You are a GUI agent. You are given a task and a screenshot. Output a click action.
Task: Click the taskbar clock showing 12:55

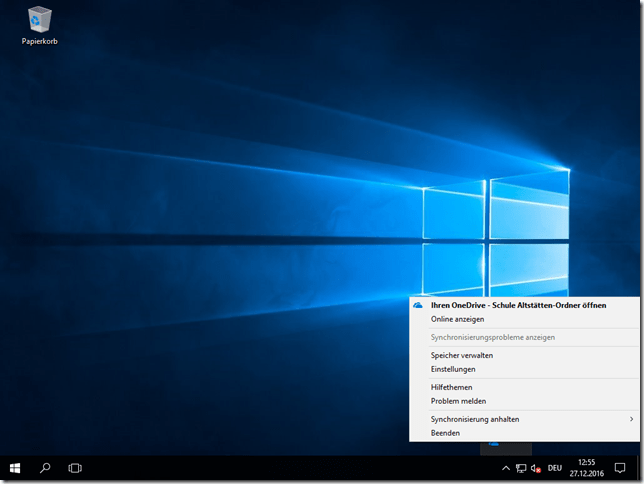(586, 468)
